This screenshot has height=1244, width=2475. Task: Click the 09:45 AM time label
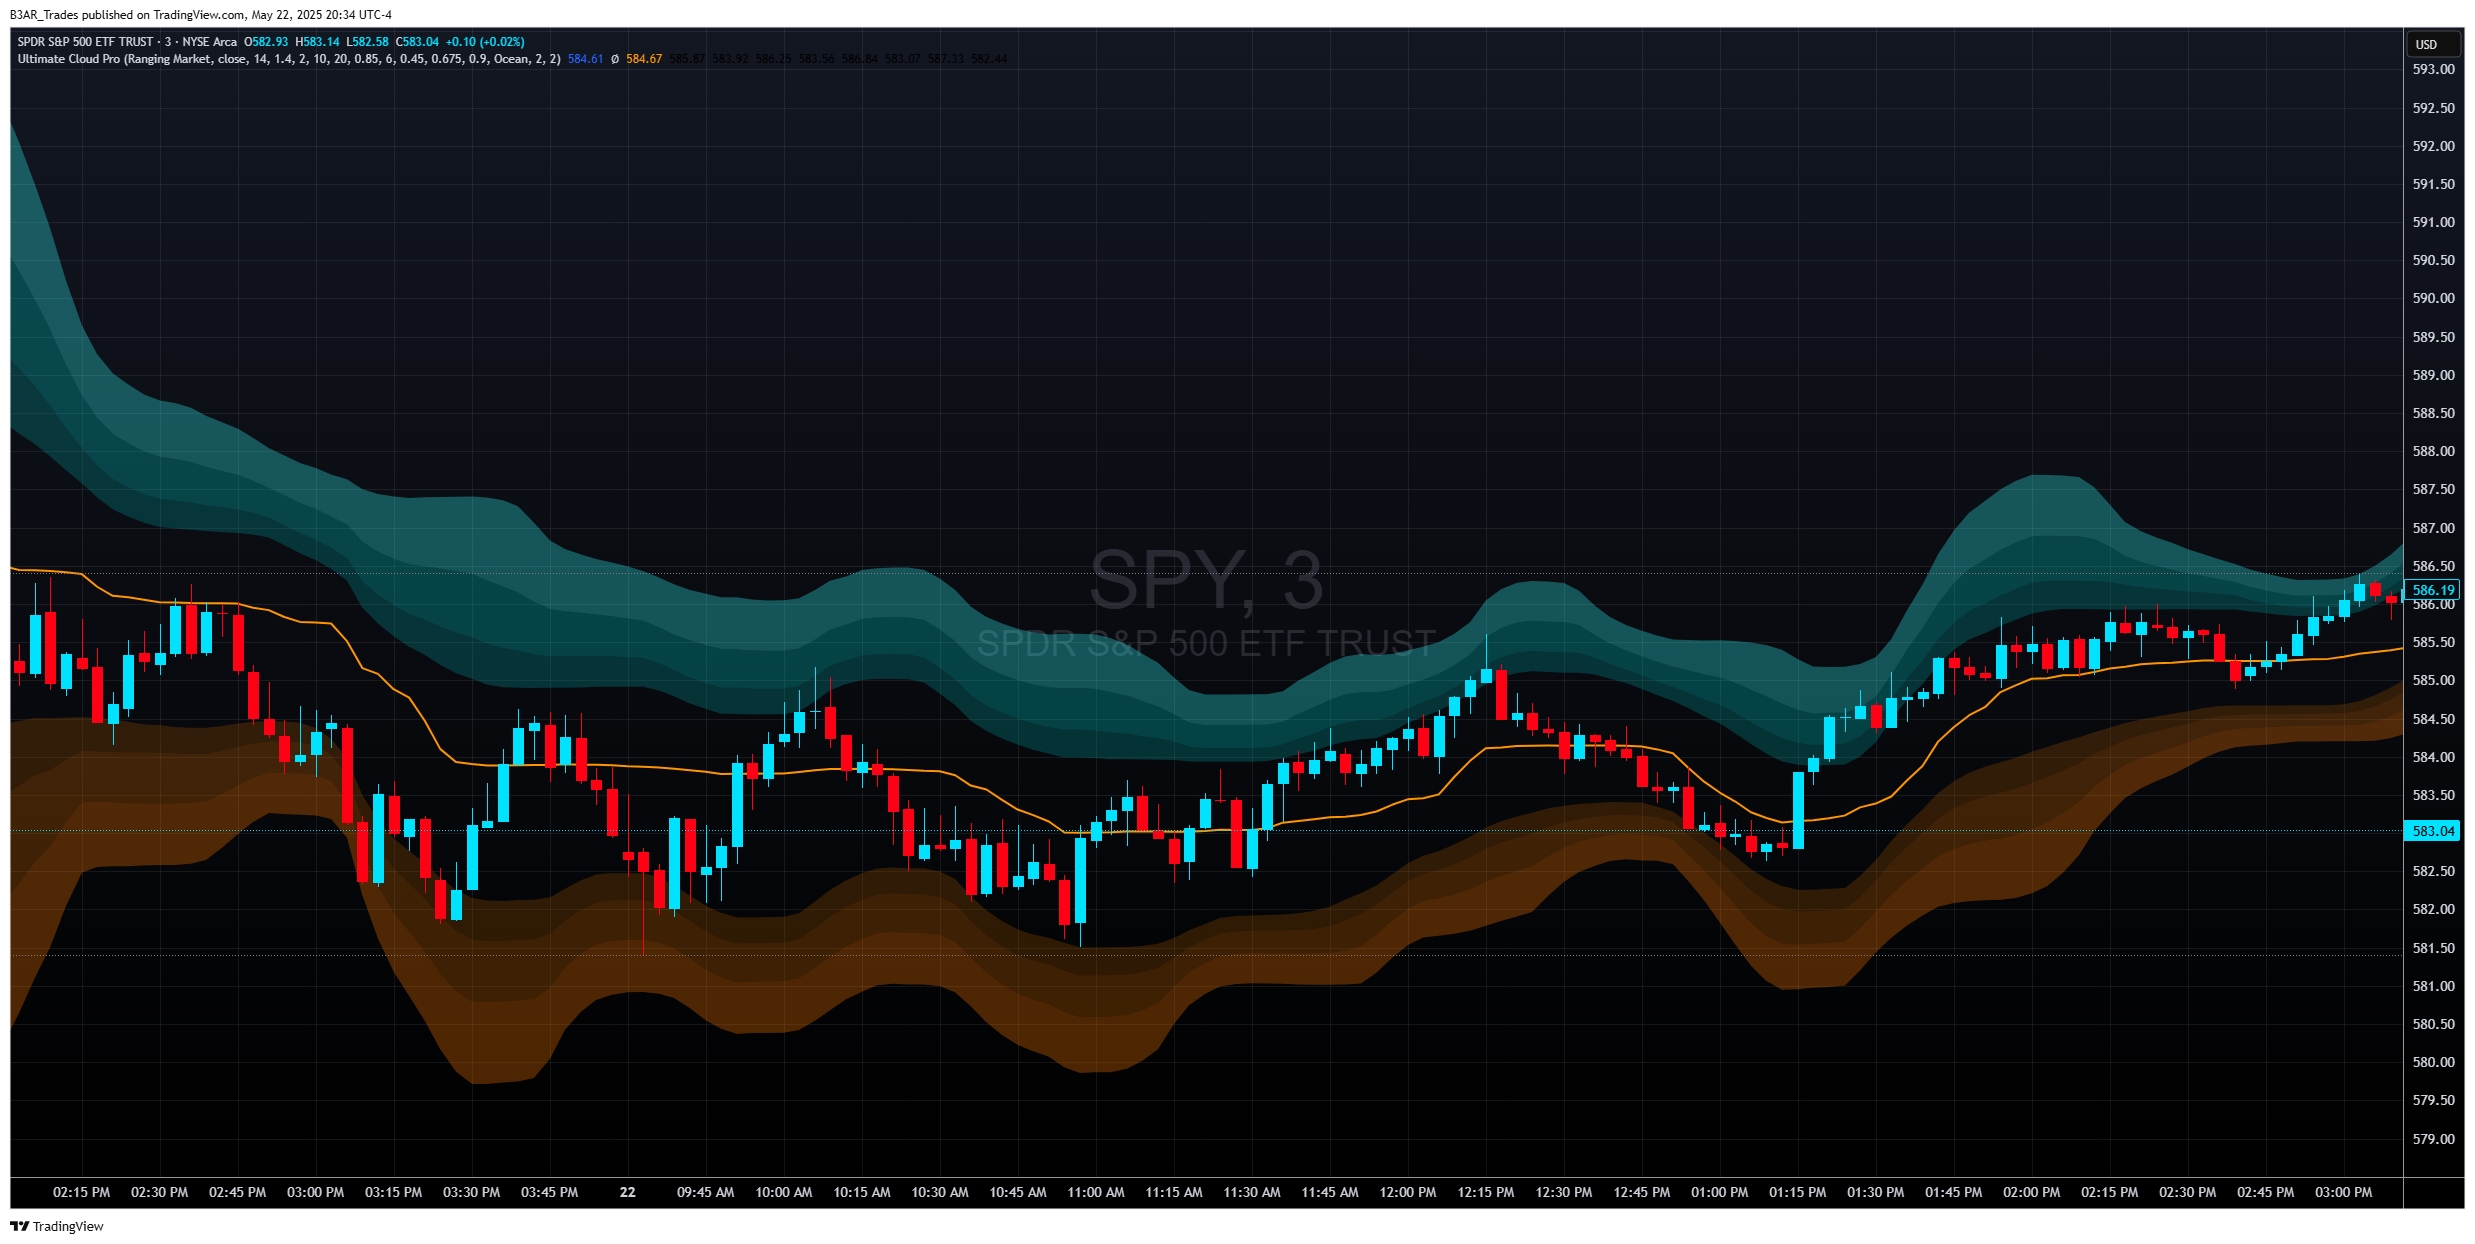pos(706,1192)
